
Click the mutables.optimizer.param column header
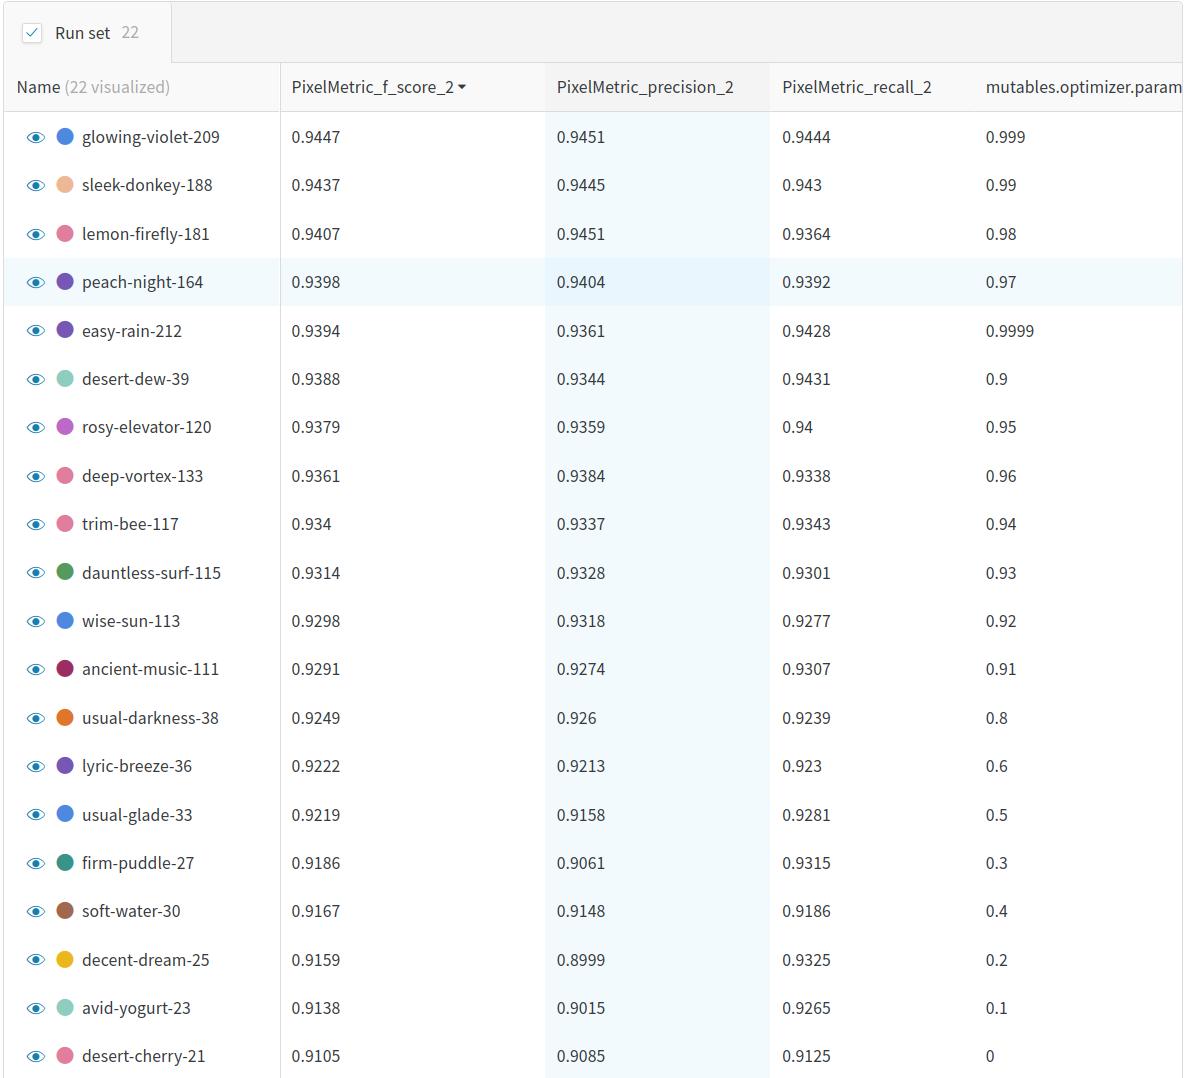(1082, 87)
